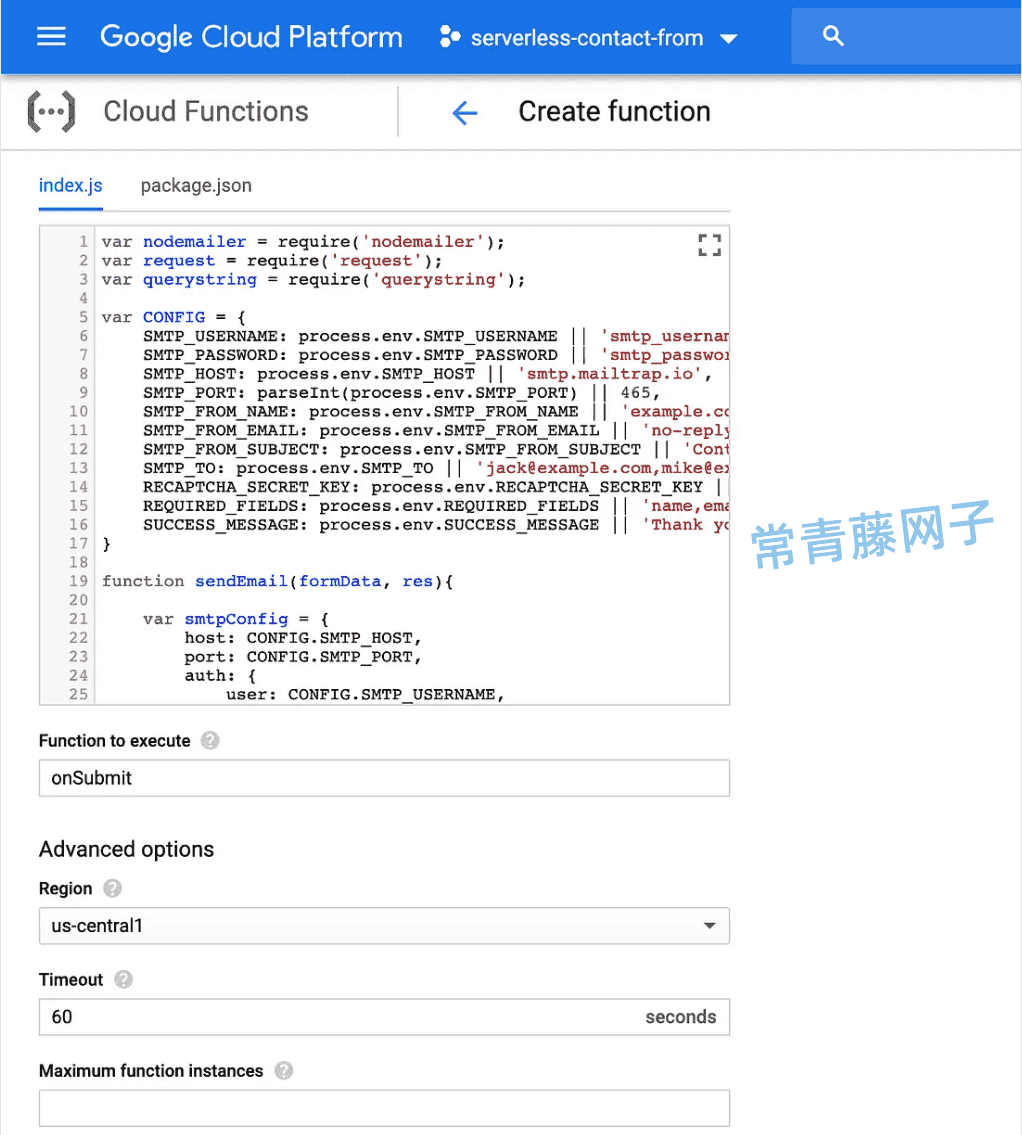Click help icon beside Region
This screenshot has width=1022, height=1135.
112,888
